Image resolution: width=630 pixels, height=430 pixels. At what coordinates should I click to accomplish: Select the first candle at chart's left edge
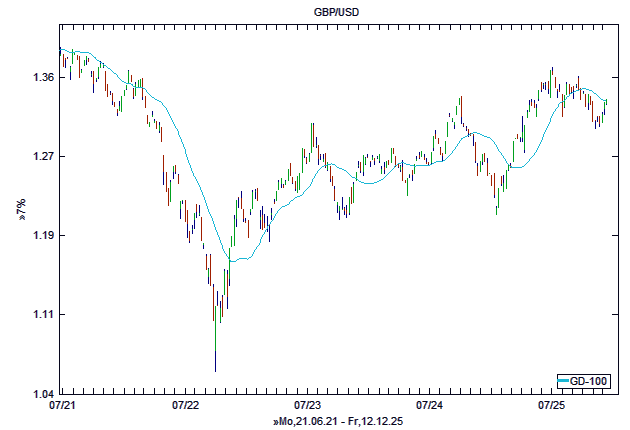(x=61, y=52)
